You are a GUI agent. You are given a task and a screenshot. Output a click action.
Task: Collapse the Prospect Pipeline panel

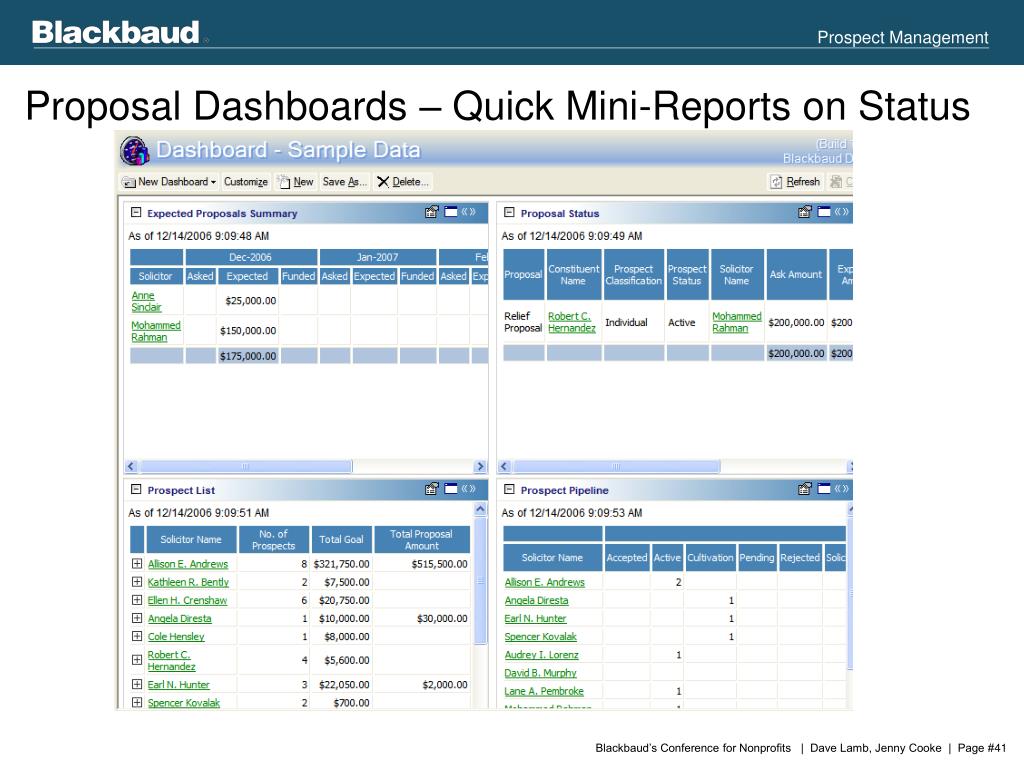pyautogui.click(x=509, y=489)
